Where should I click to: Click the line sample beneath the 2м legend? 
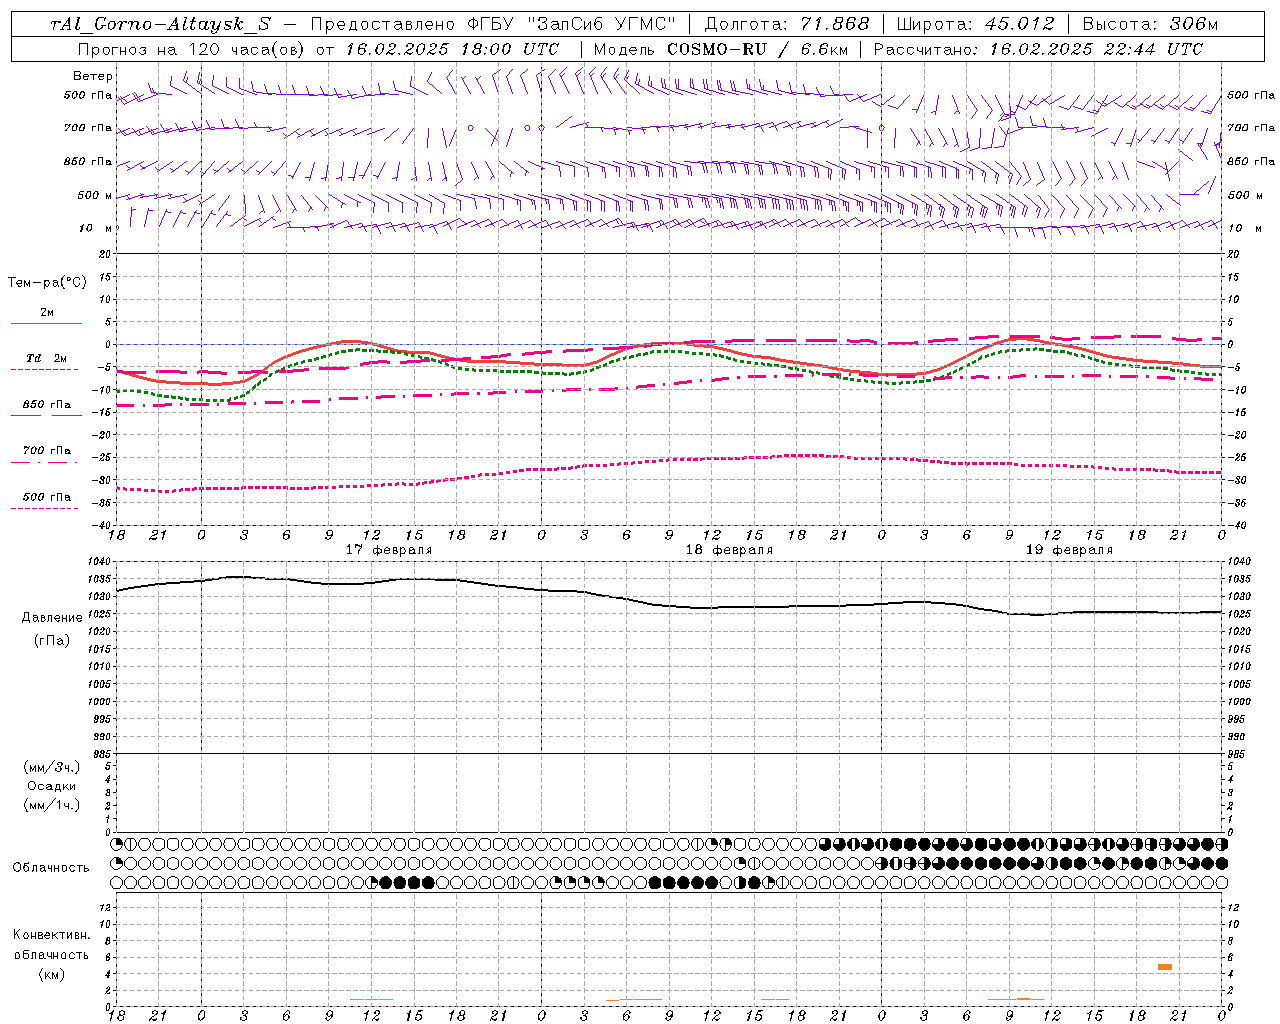[46, 324]
